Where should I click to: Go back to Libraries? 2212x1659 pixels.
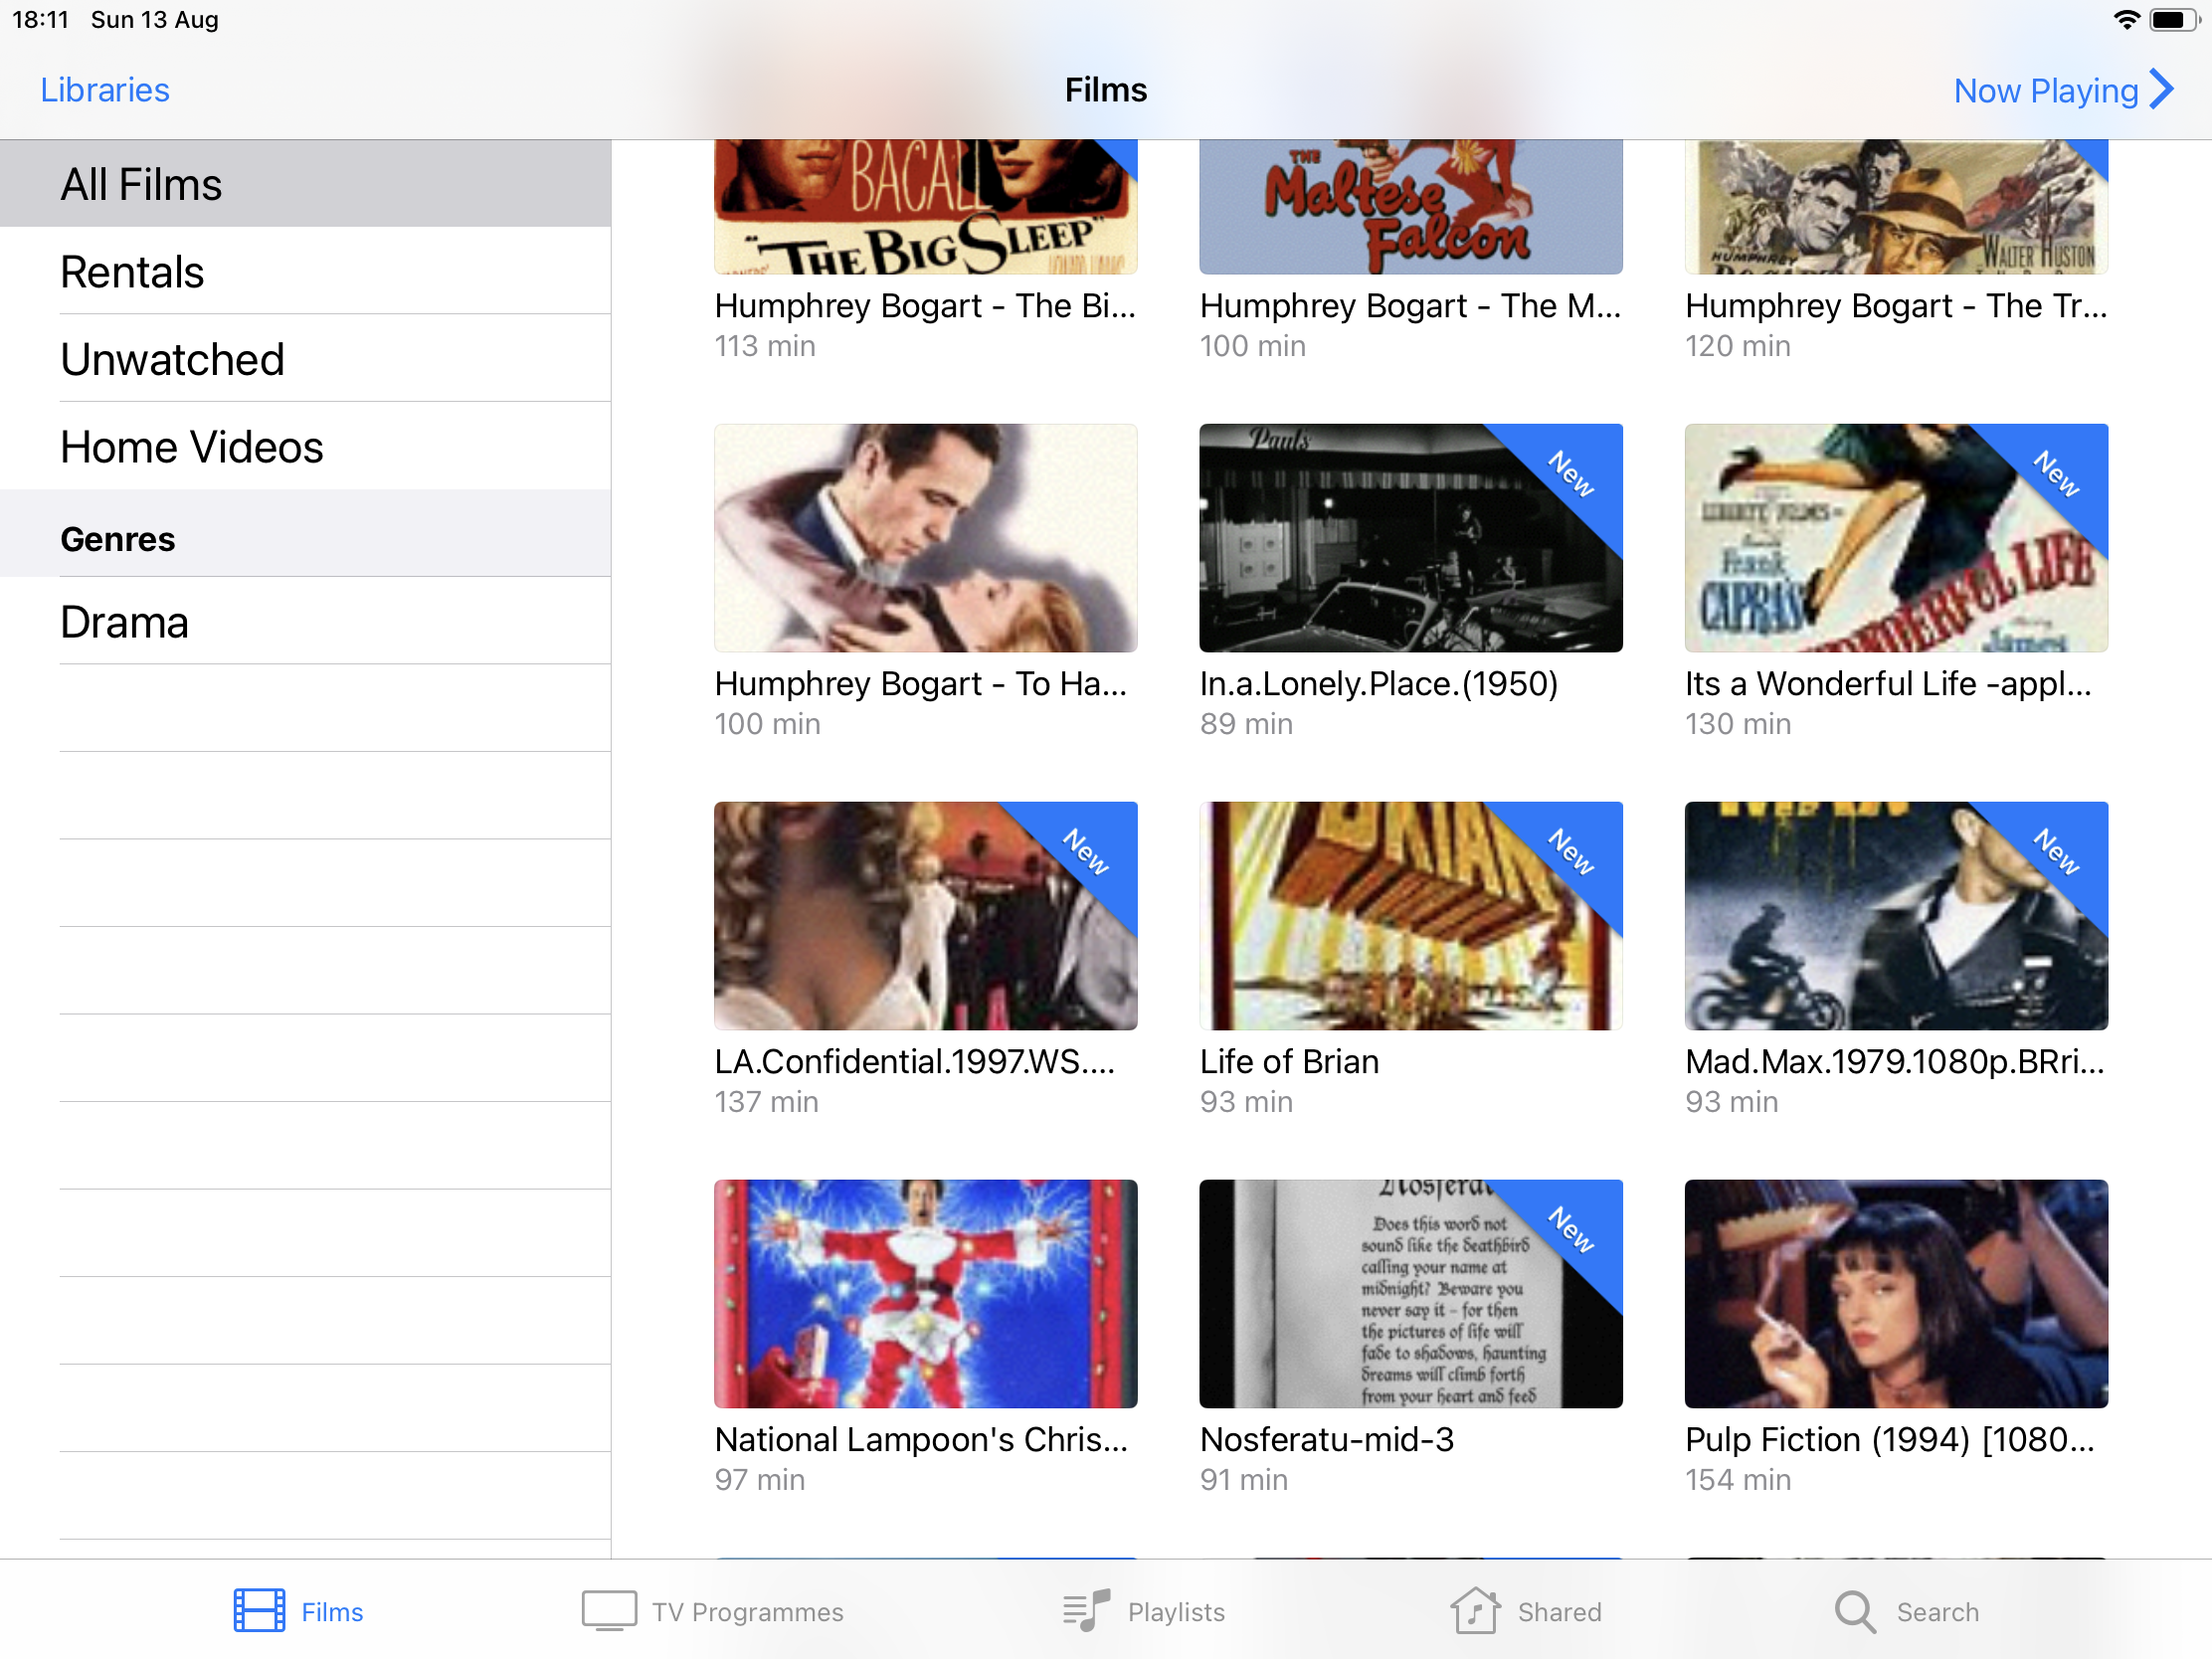(x=105, y=90)
